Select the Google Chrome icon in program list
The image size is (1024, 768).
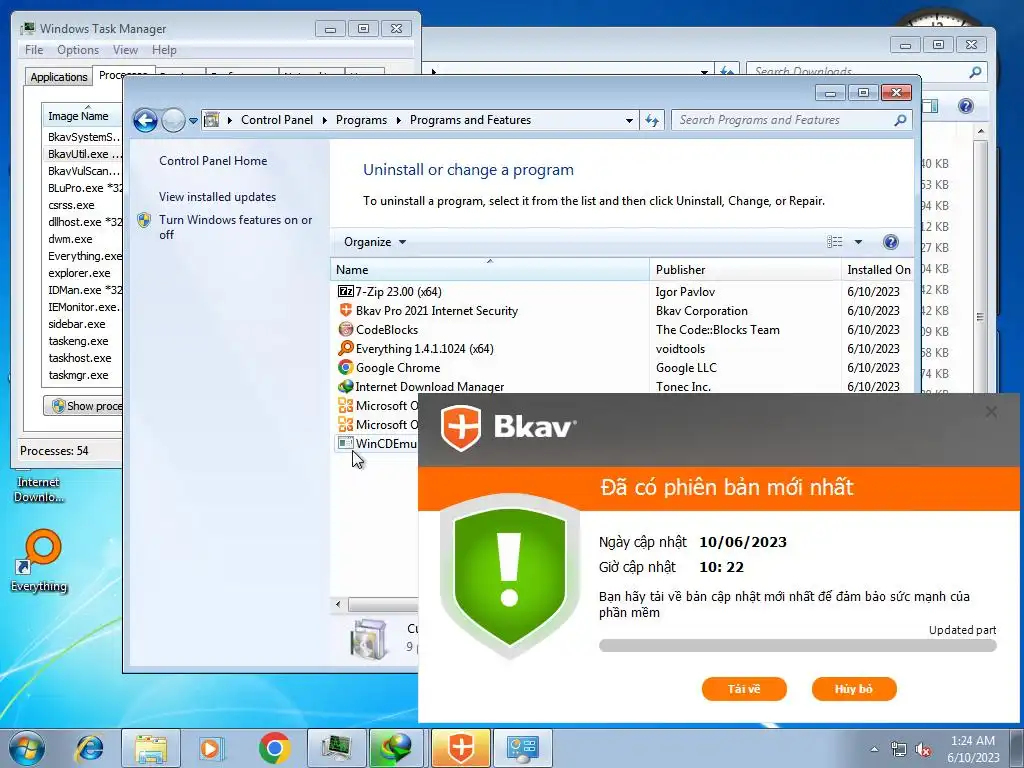coord(345,367)
